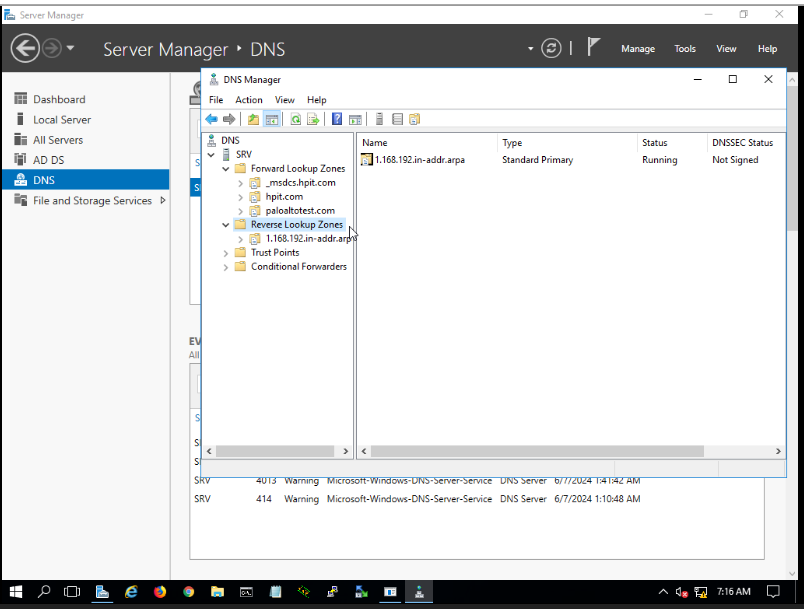This screenshot has width=804, height=609.
Task: Open the Manage menu in Server Manager
Action: pos(638,49)
